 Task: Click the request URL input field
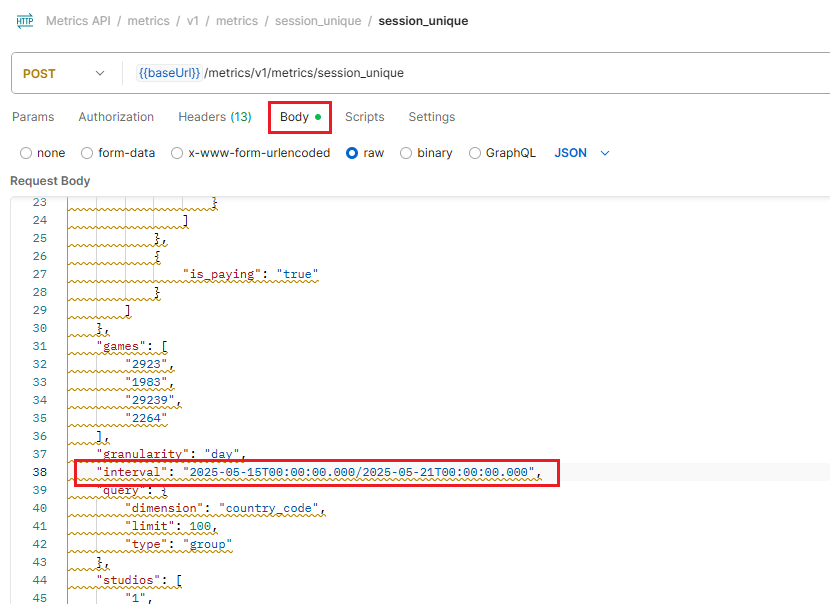point(476,73)
